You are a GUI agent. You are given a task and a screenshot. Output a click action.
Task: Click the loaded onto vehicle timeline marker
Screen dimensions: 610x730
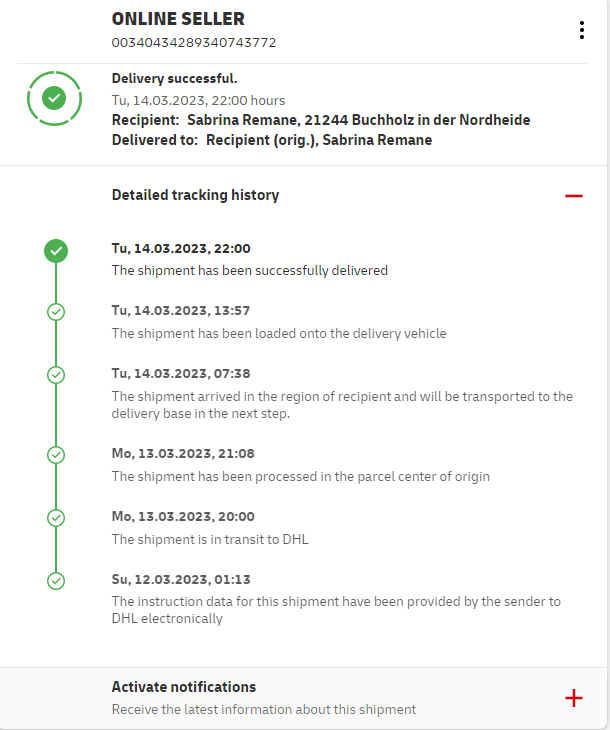(x=56, y=312)
